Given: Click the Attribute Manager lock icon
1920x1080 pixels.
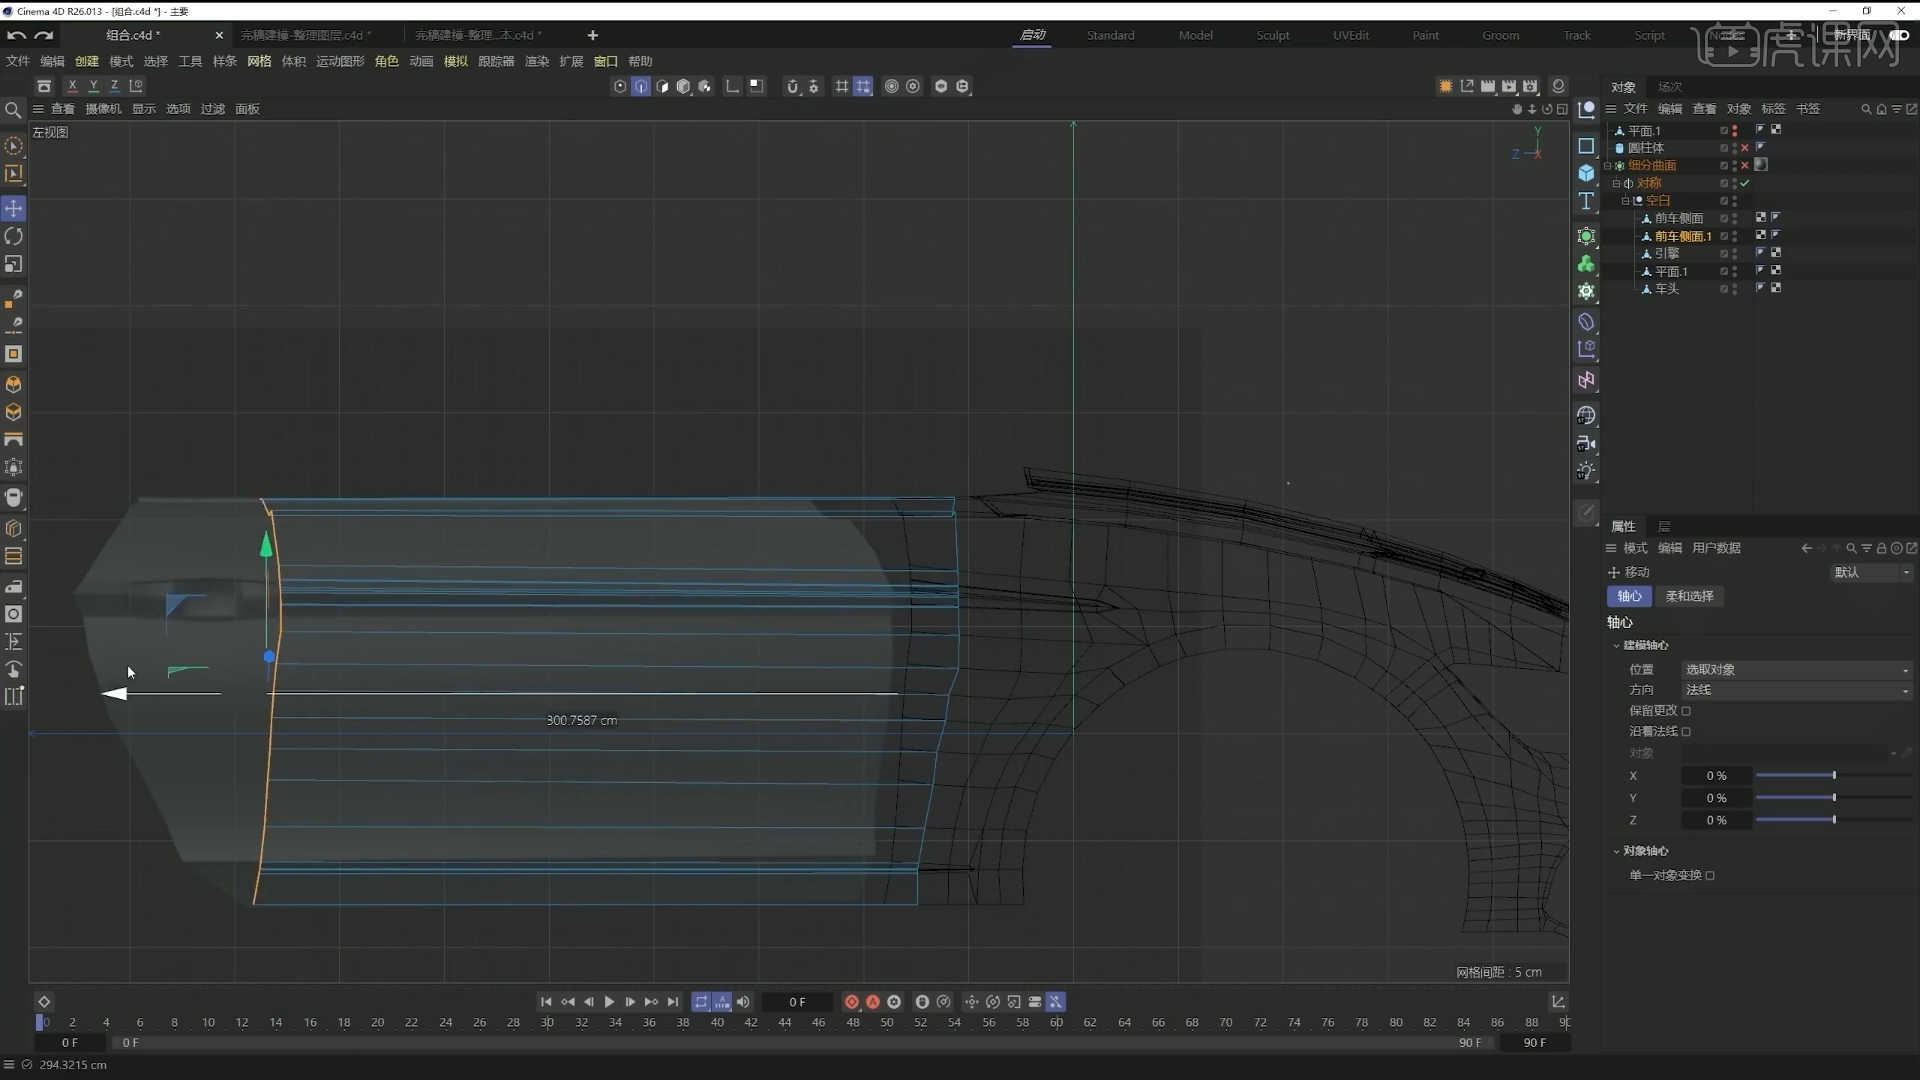Looking at the screenshot, I should 1881,548.
